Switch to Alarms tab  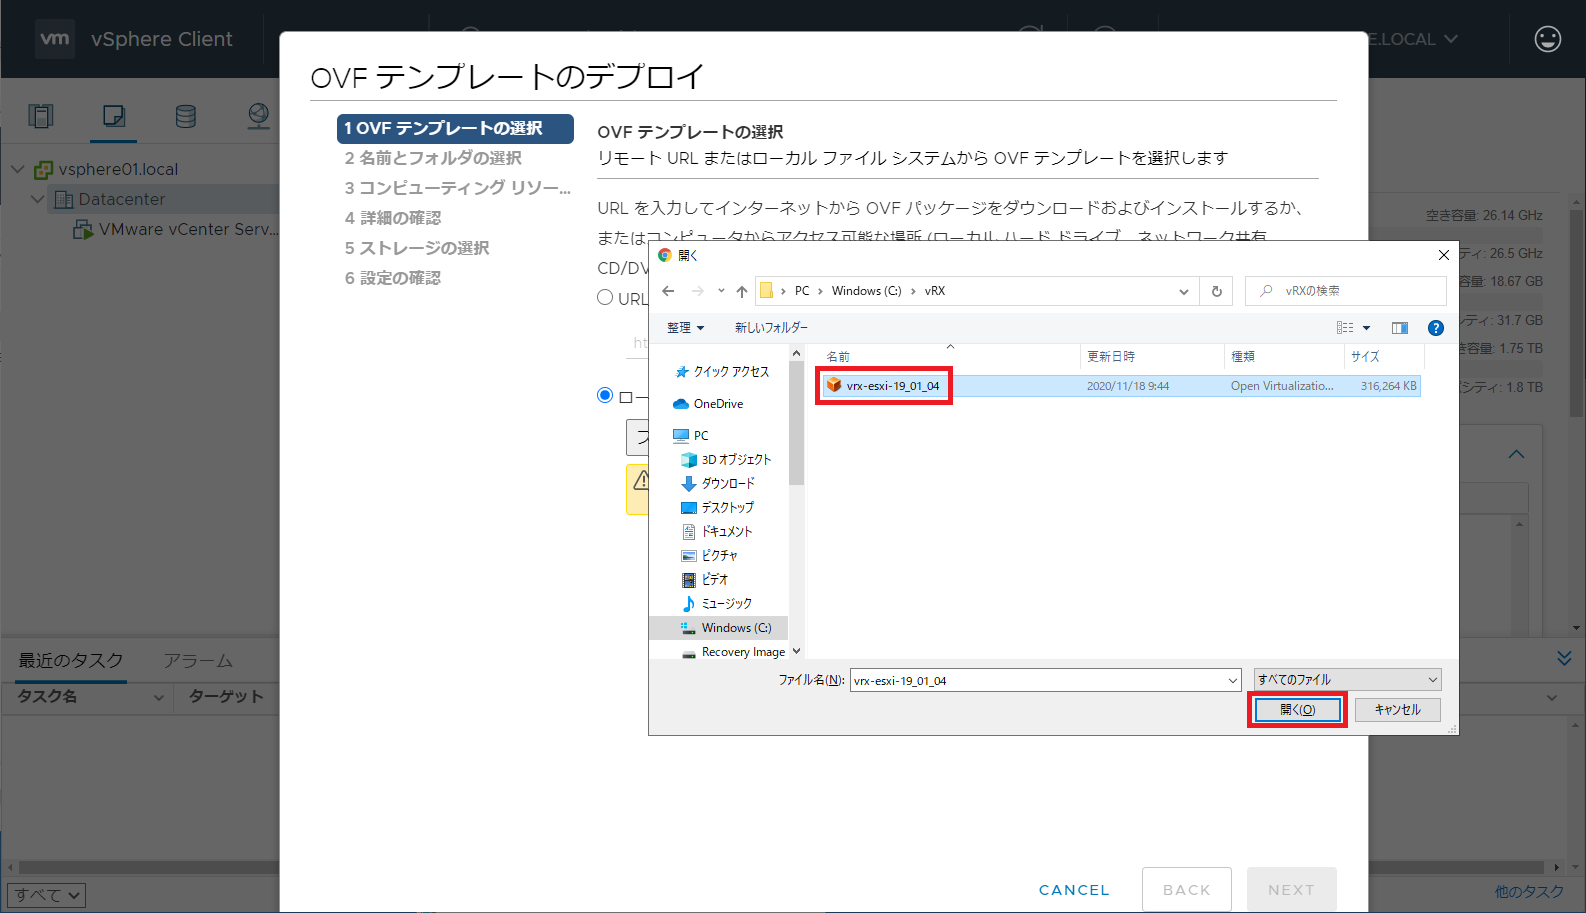(x=198, y=660)
